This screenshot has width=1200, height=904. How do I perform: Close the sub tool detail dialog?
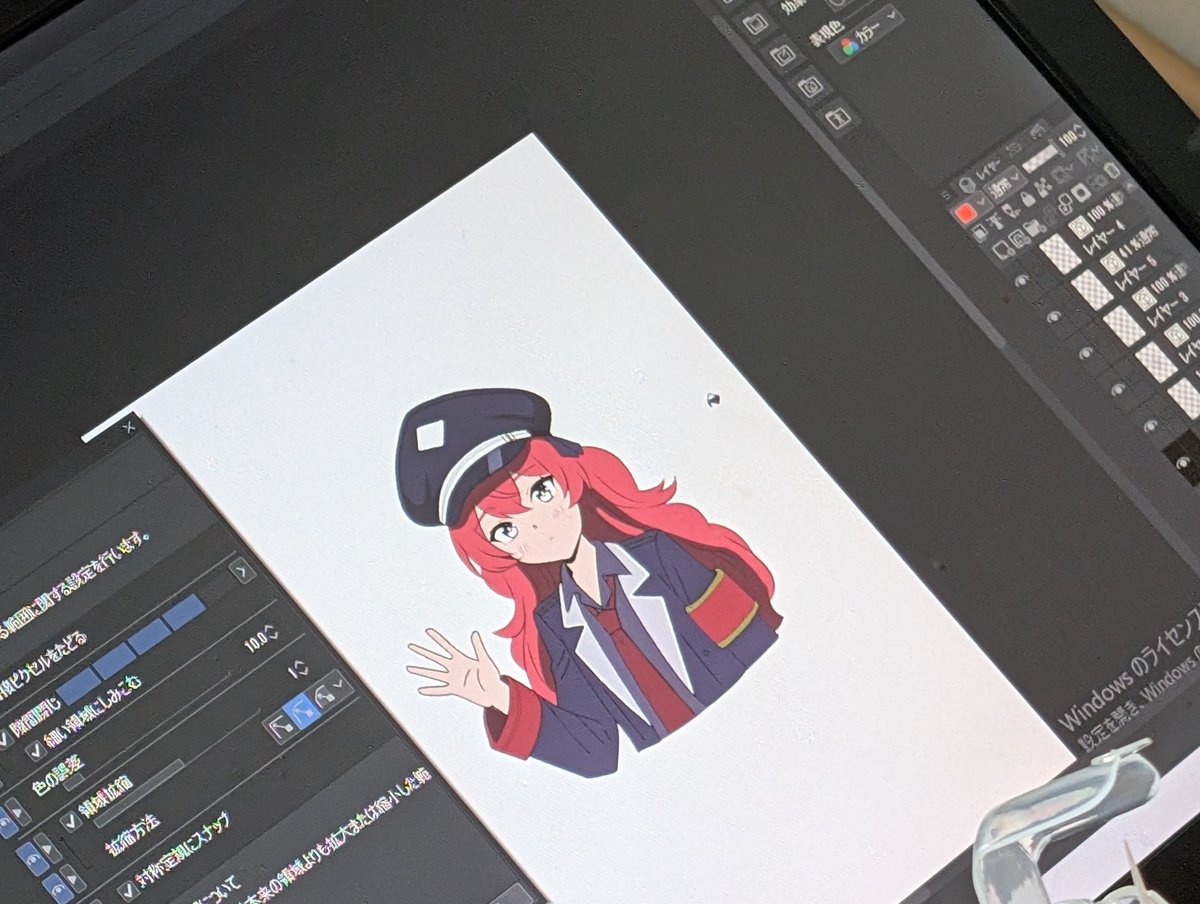point(129,427)
